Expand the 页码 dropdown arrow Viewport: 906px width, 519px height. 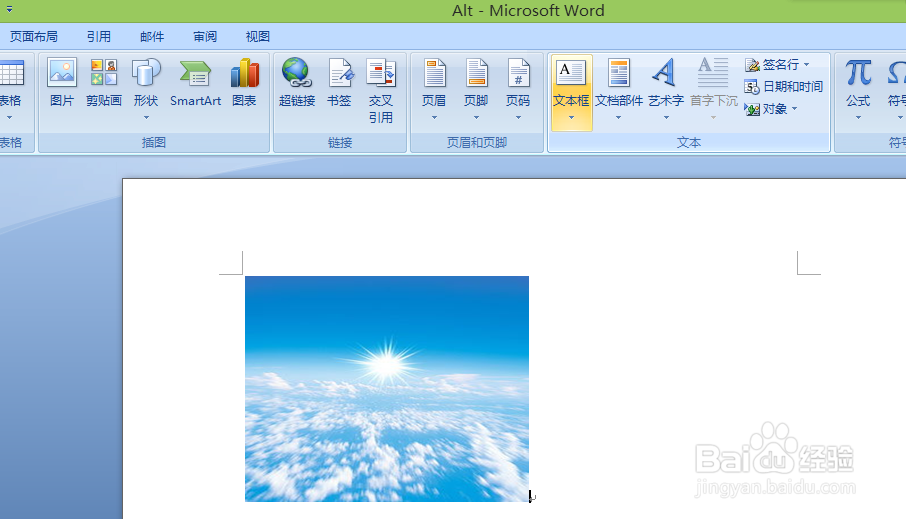click(x=518, y=118)
